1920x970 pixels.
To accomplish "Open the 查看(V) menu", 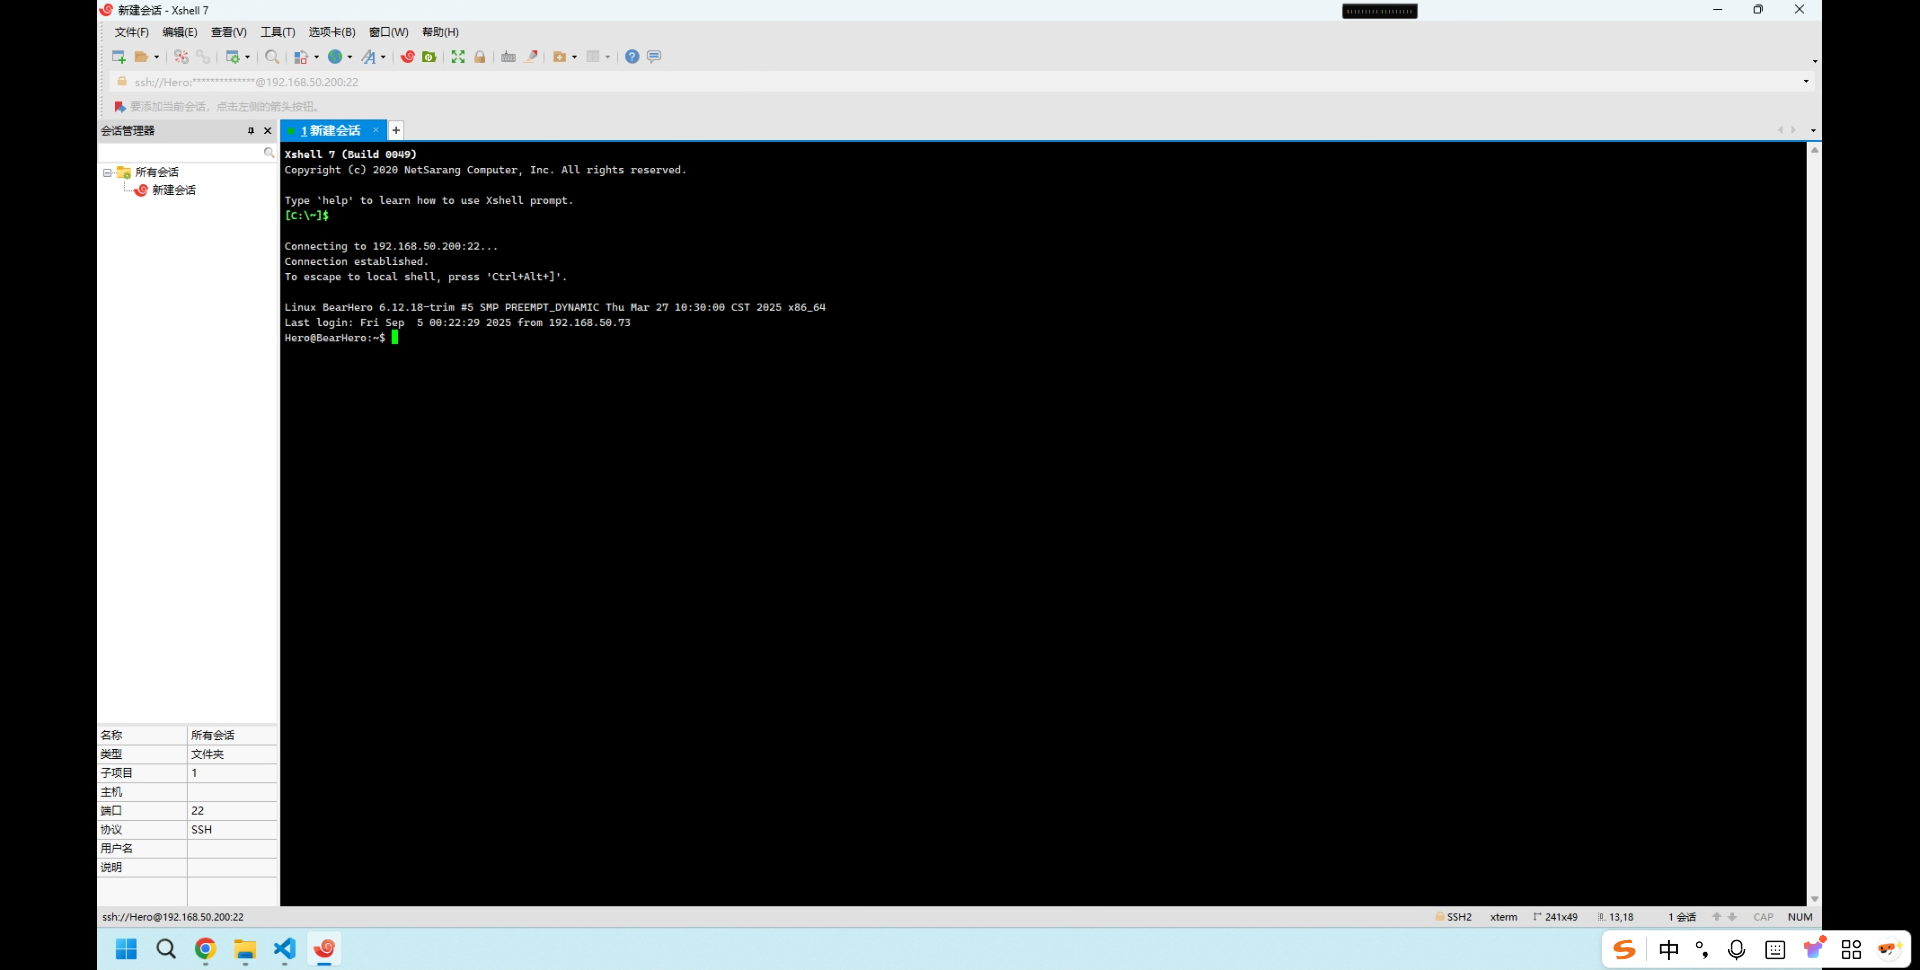I will click(228, 32).
